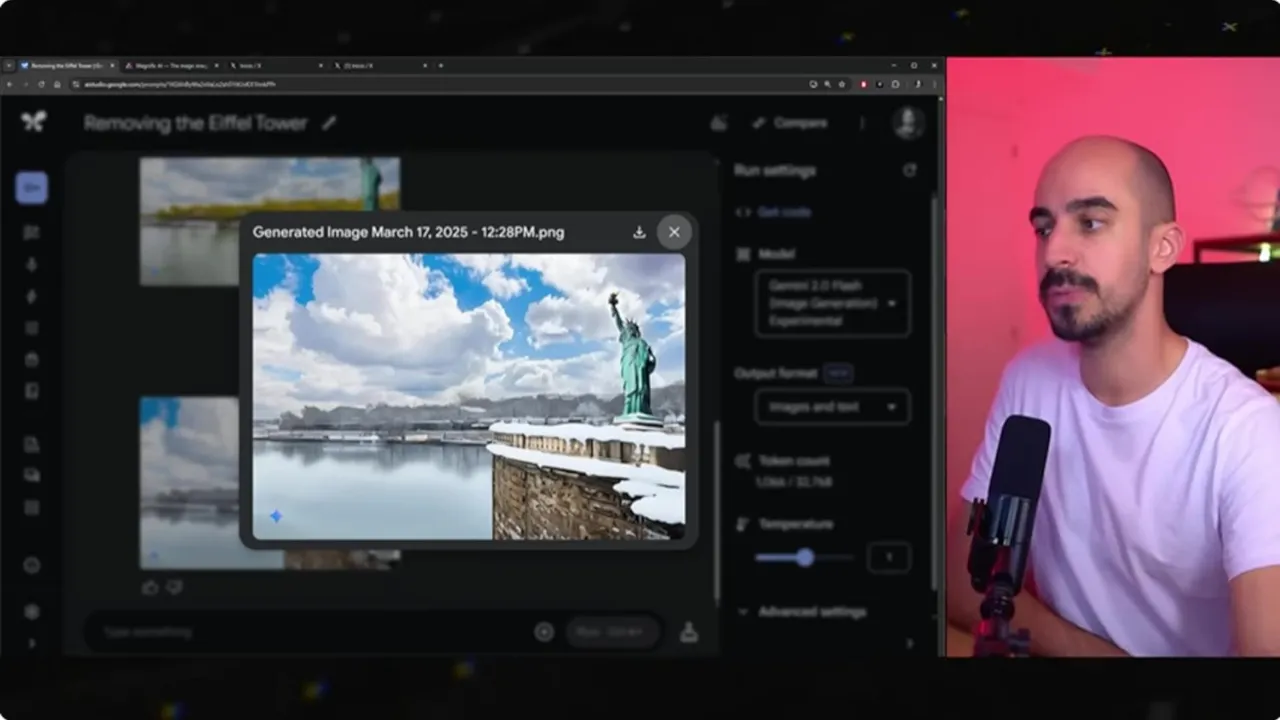
Task: Click the AI Studio logo icon
Action: click(33, 122)
